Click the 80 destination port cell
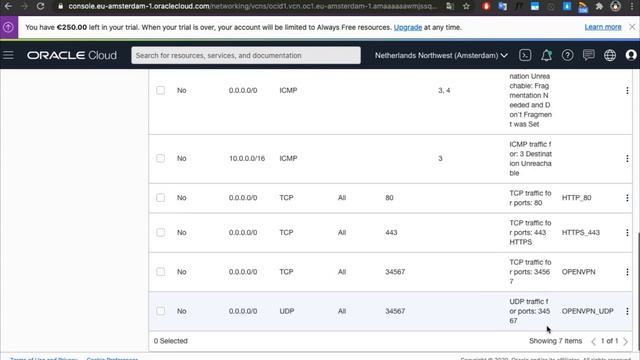This screenshot has width=640, height=360. (389, 198)
